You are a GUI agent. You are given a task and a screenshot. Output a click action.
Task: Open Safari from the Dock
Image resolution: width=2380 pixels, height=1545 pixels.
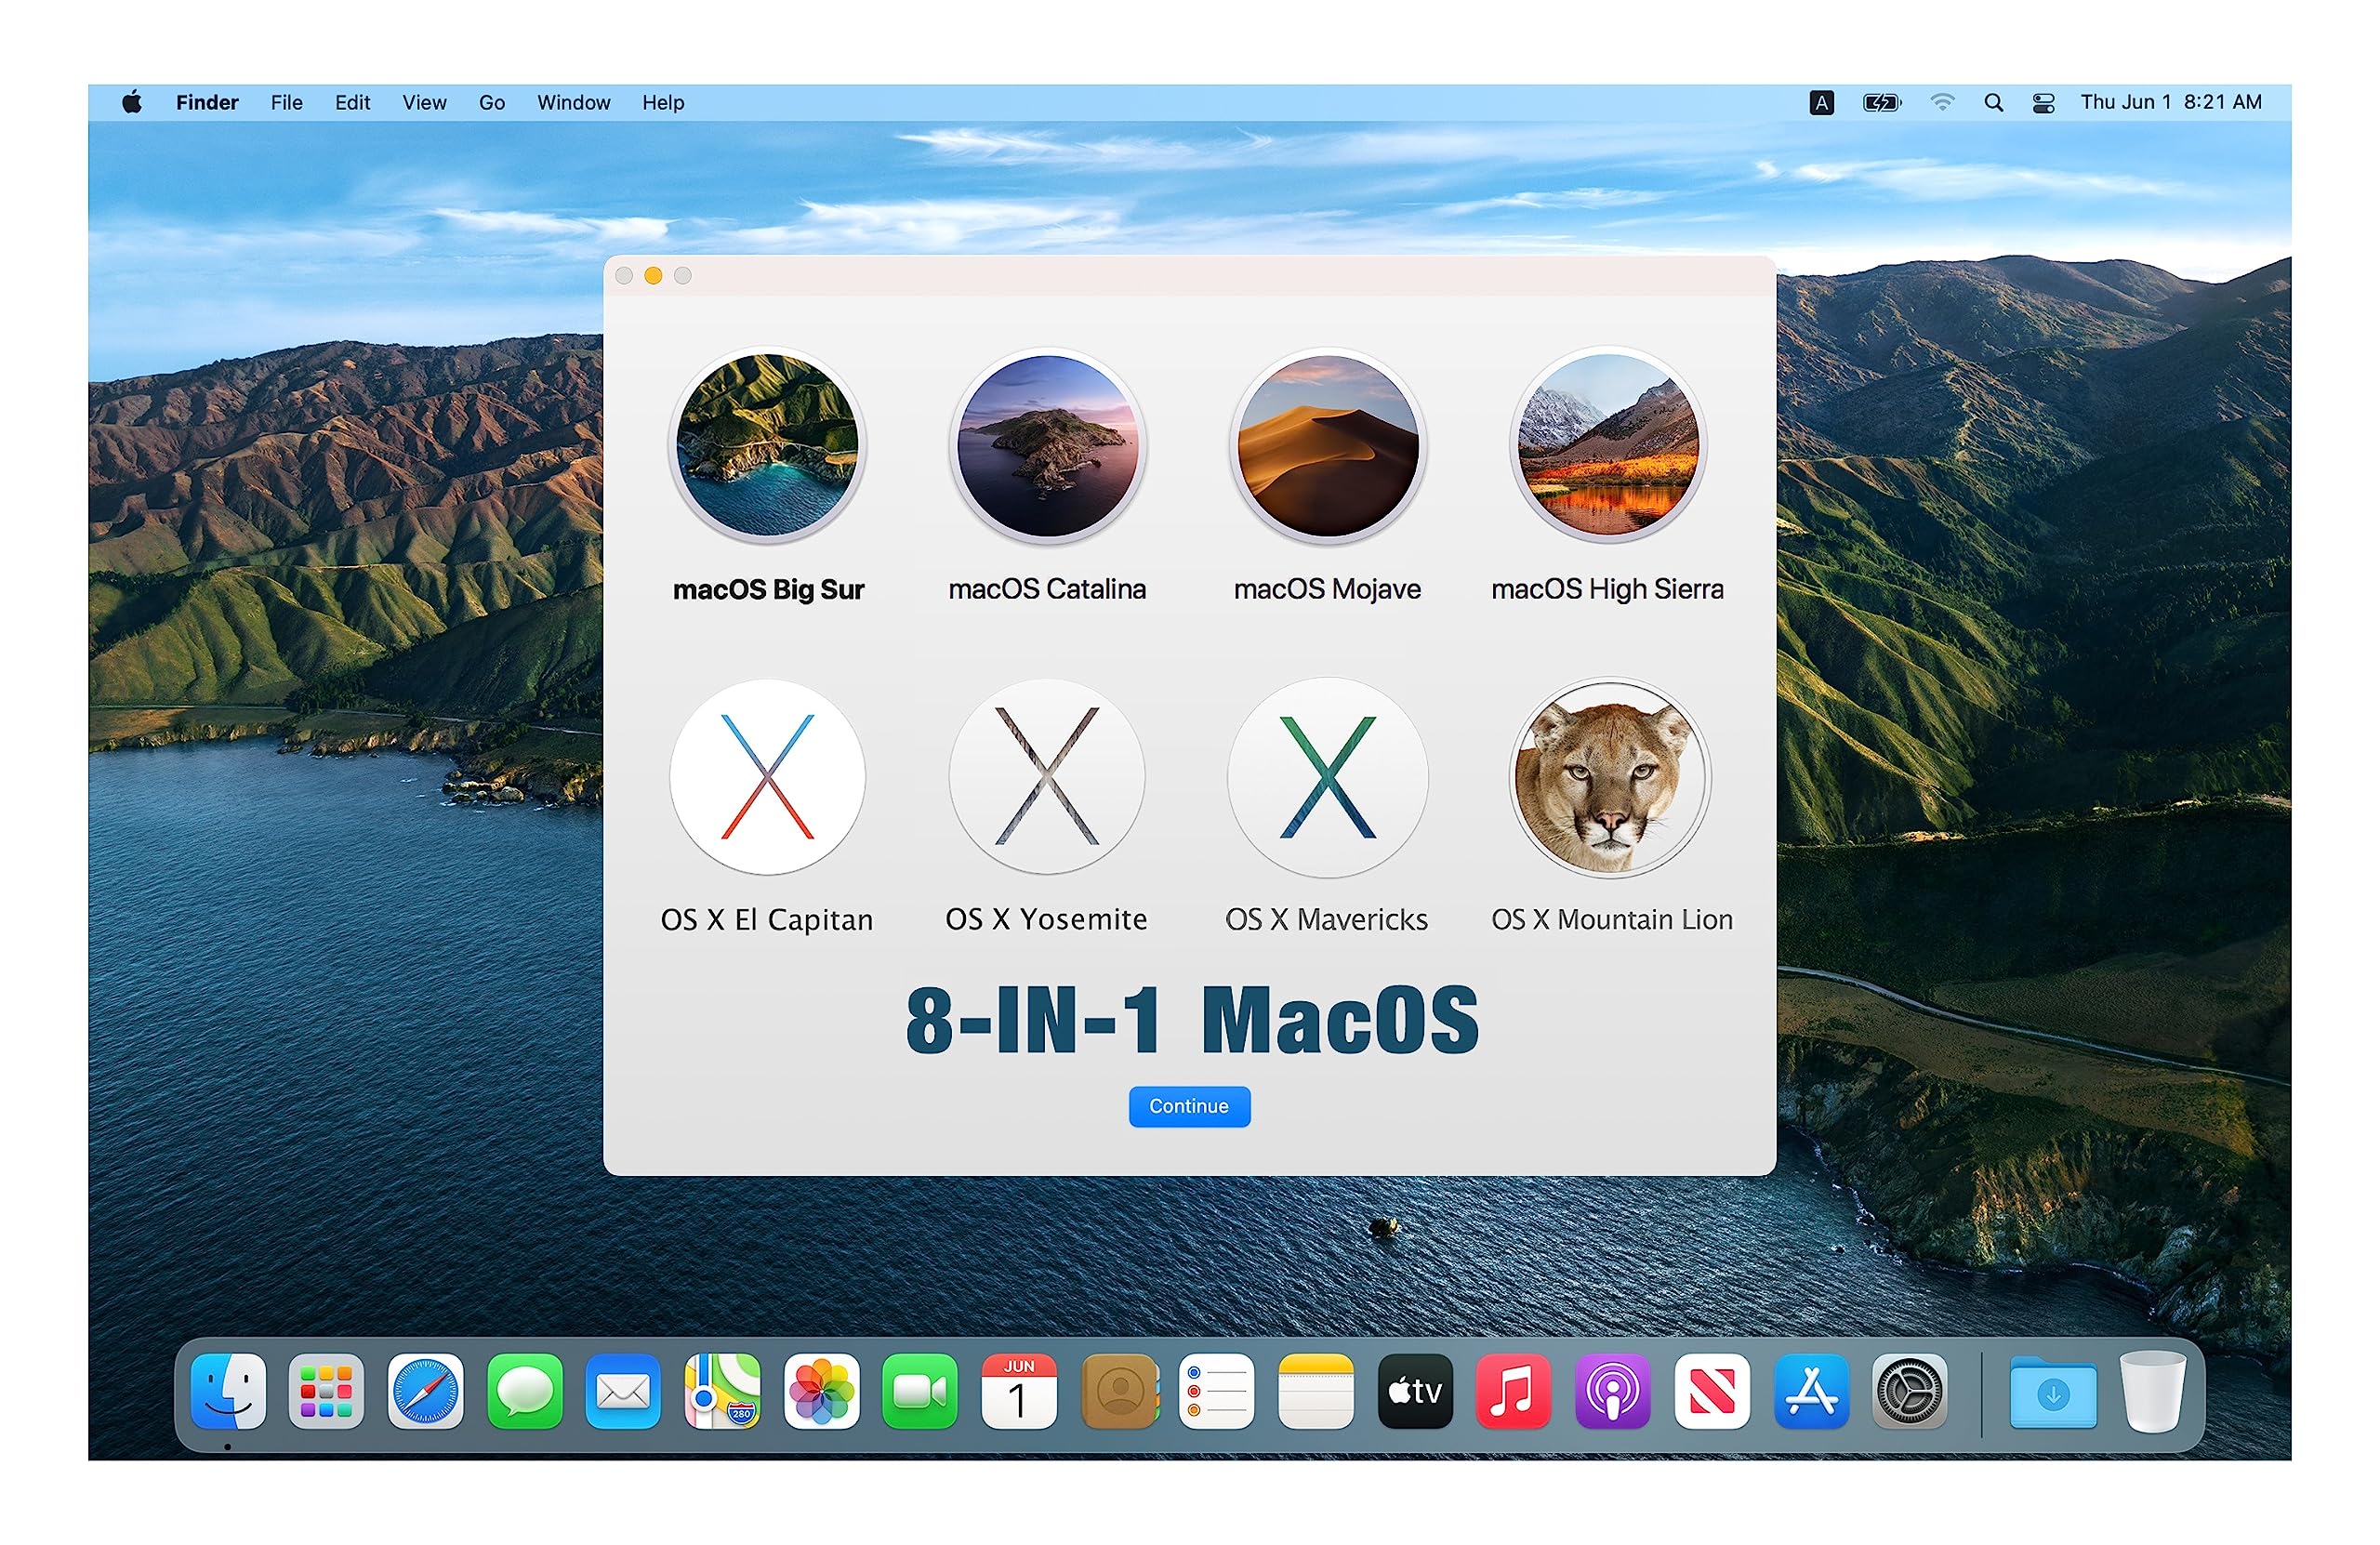pos(425,1391)
